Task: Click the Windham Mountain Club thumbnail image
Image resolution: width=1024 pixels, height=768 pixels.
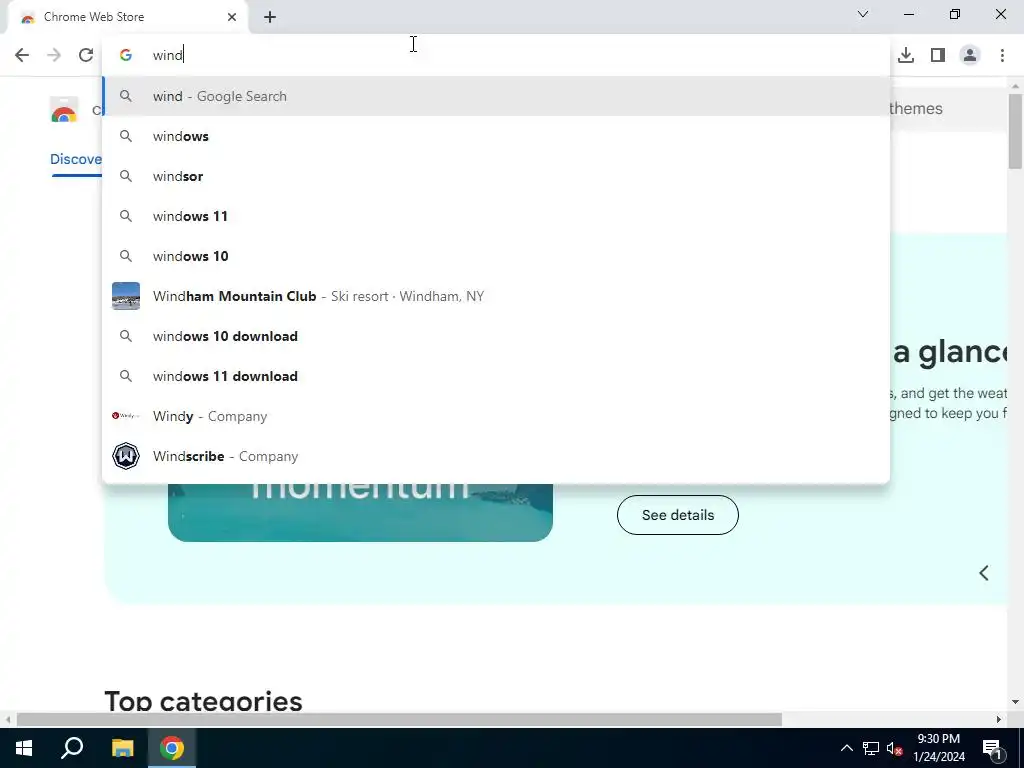Action: (125, 296)
